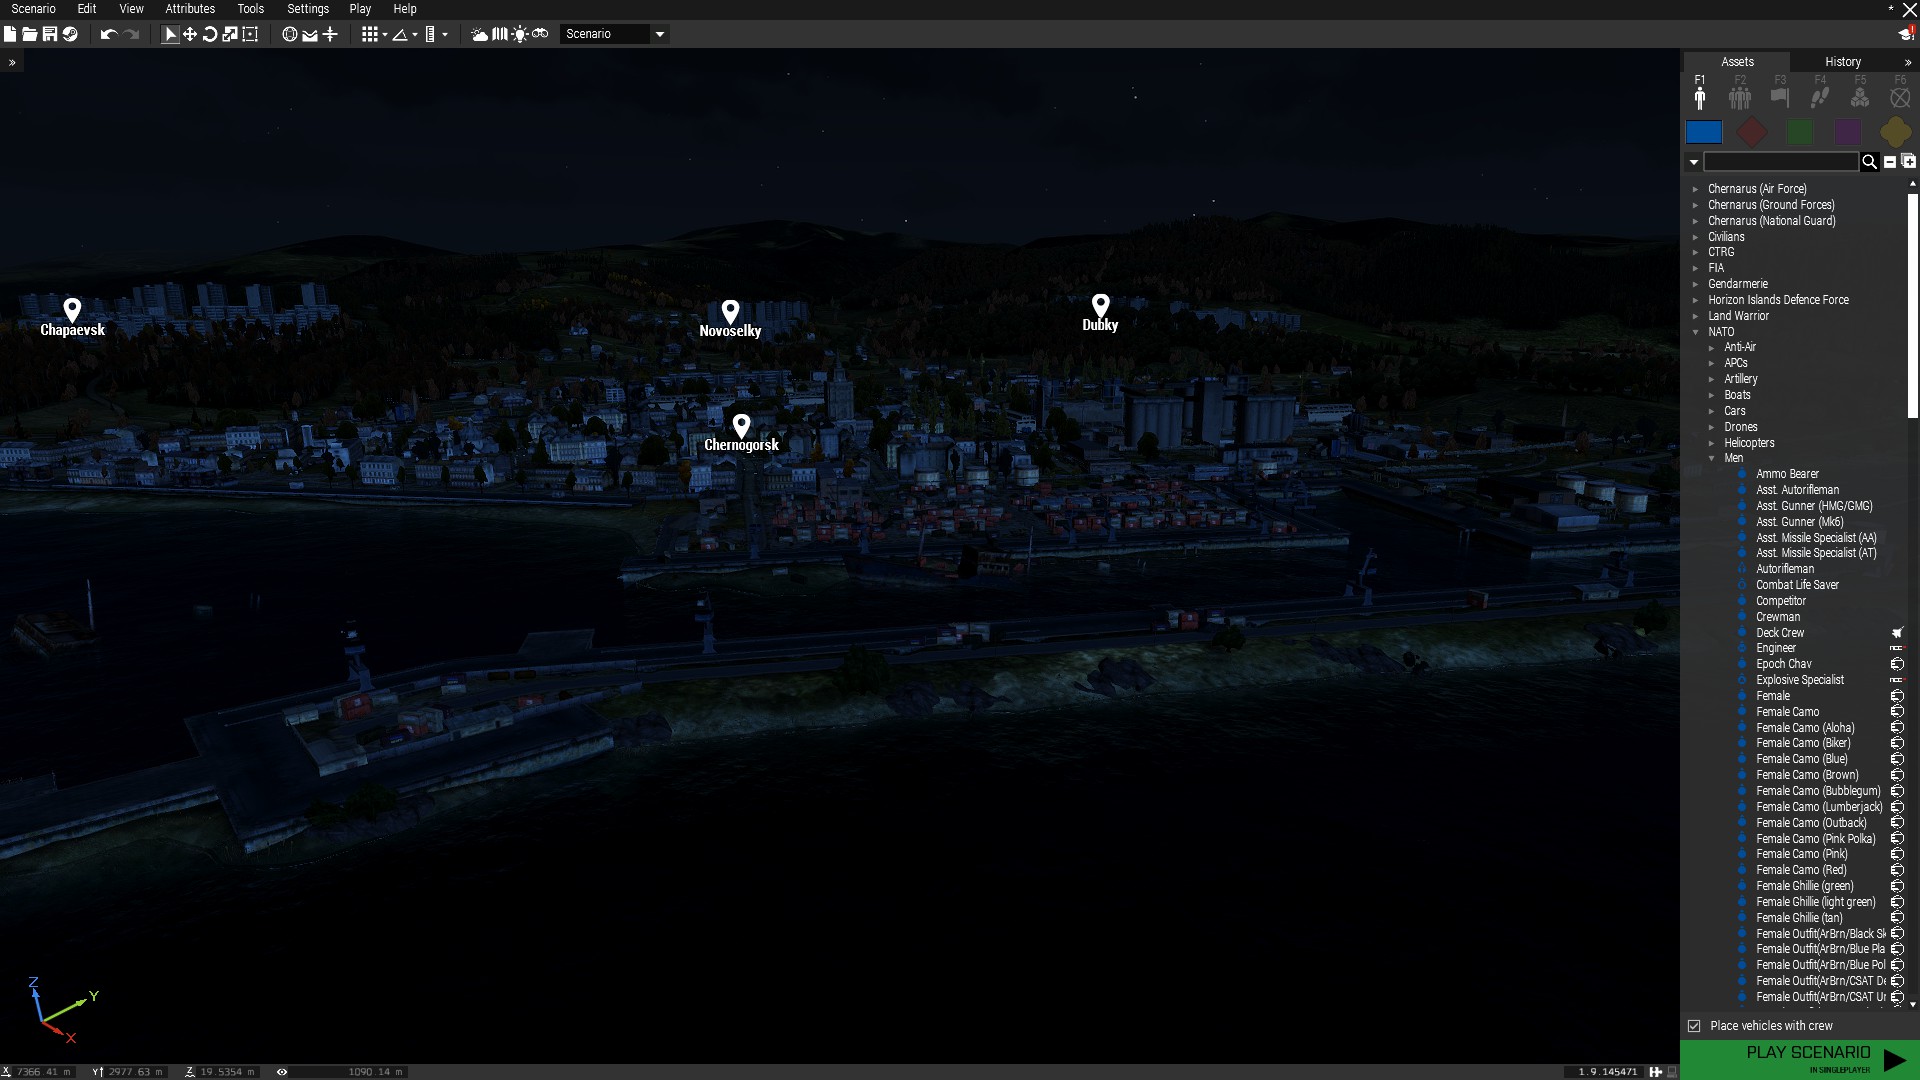Screen dimensions: 1920x1080
Task: Click the Play Scenario button
Action: pyautogui.click(x=1809, y=1059)
